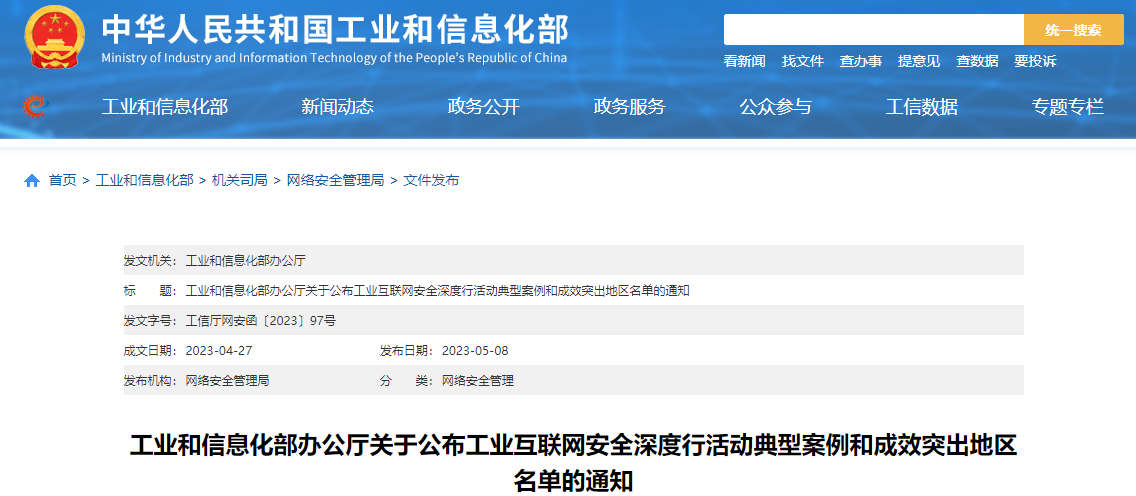Open the 提意见 quick link

(x=919, y=62)
